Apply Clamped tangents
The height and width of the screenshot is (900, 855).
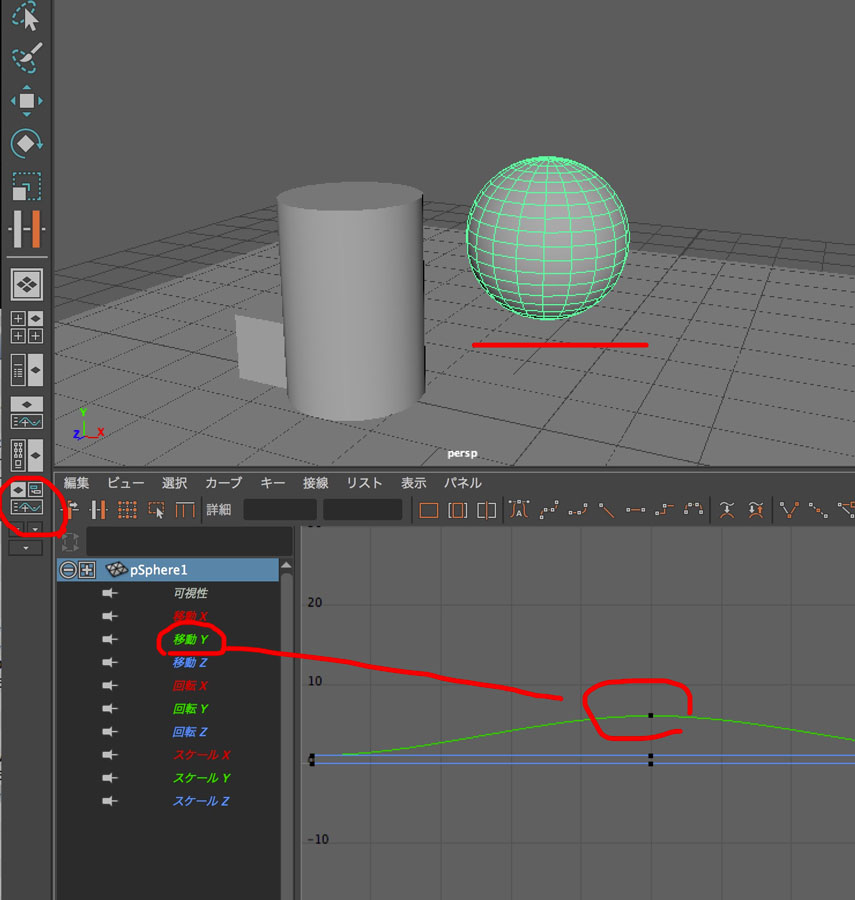pyautogui.click(x=577, y=510)
